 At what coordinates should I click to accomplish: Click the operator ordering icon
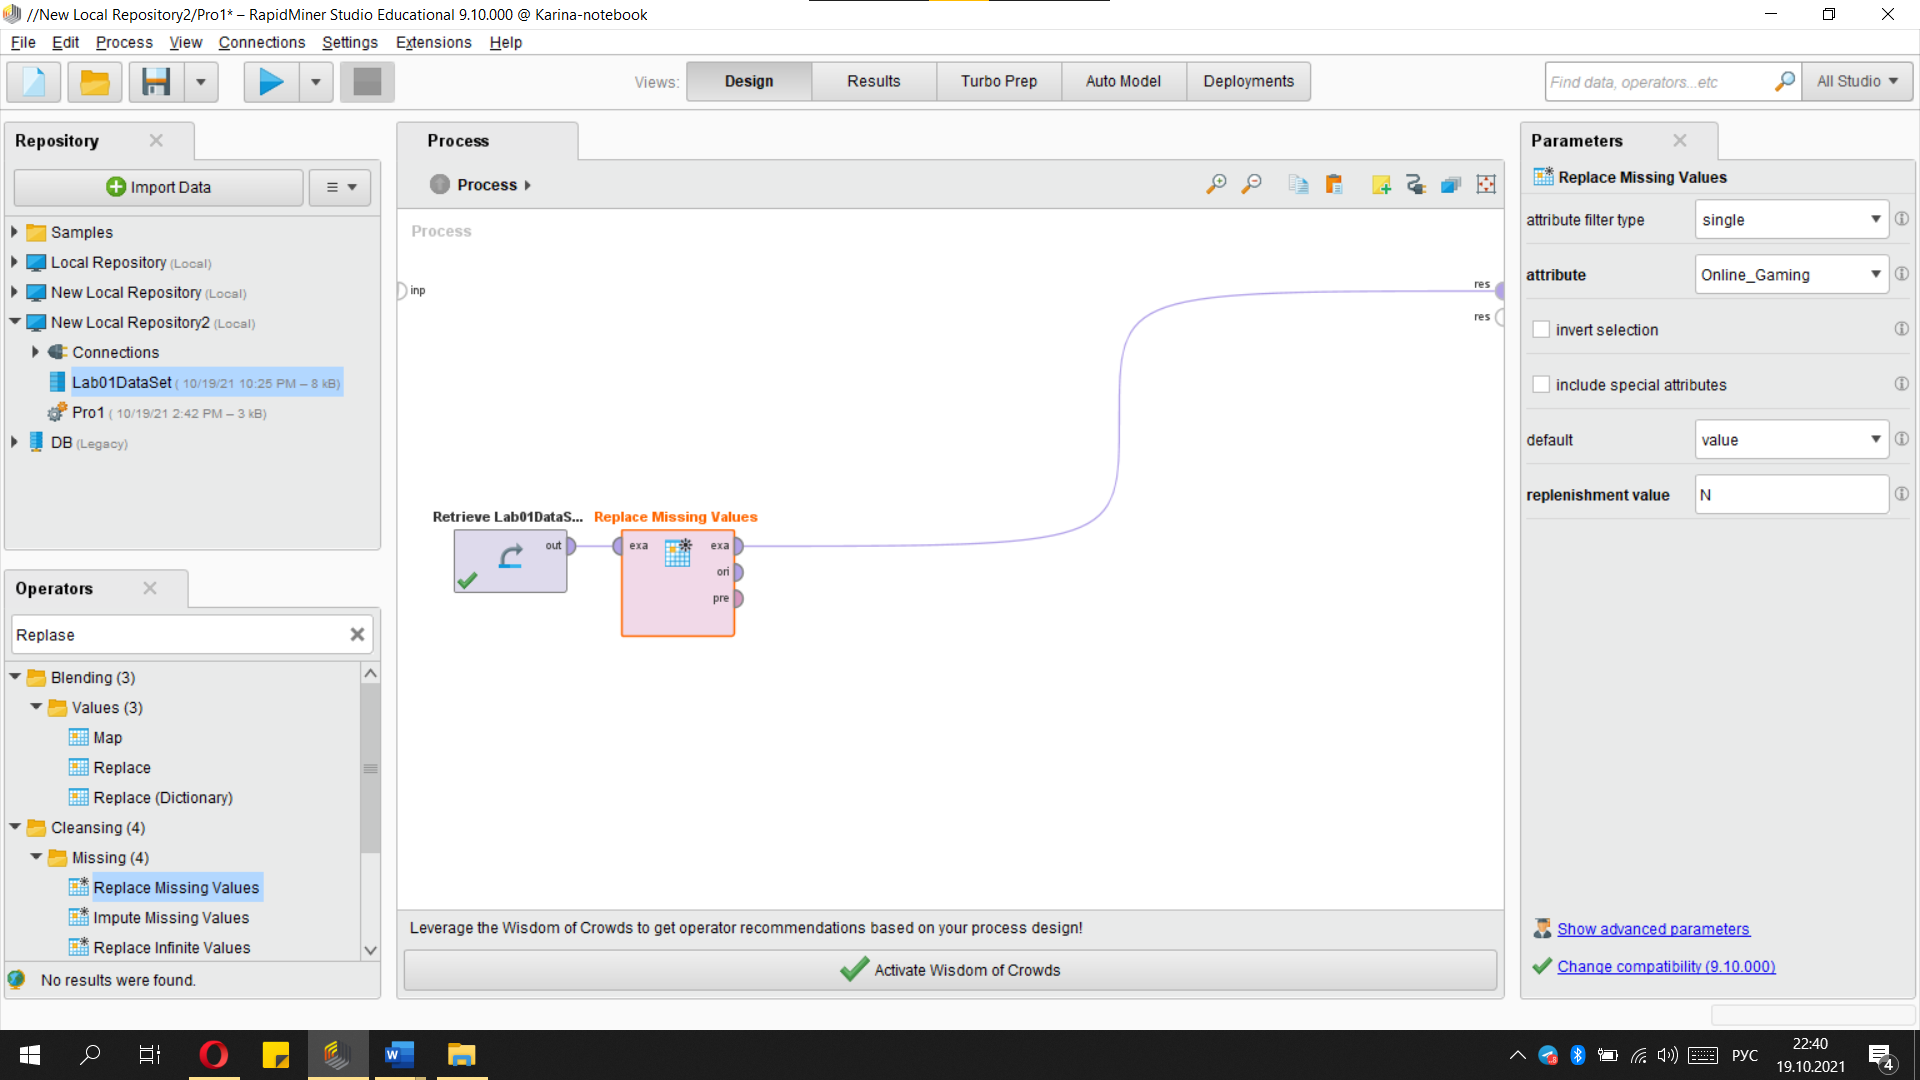[x=1451, y=184]
